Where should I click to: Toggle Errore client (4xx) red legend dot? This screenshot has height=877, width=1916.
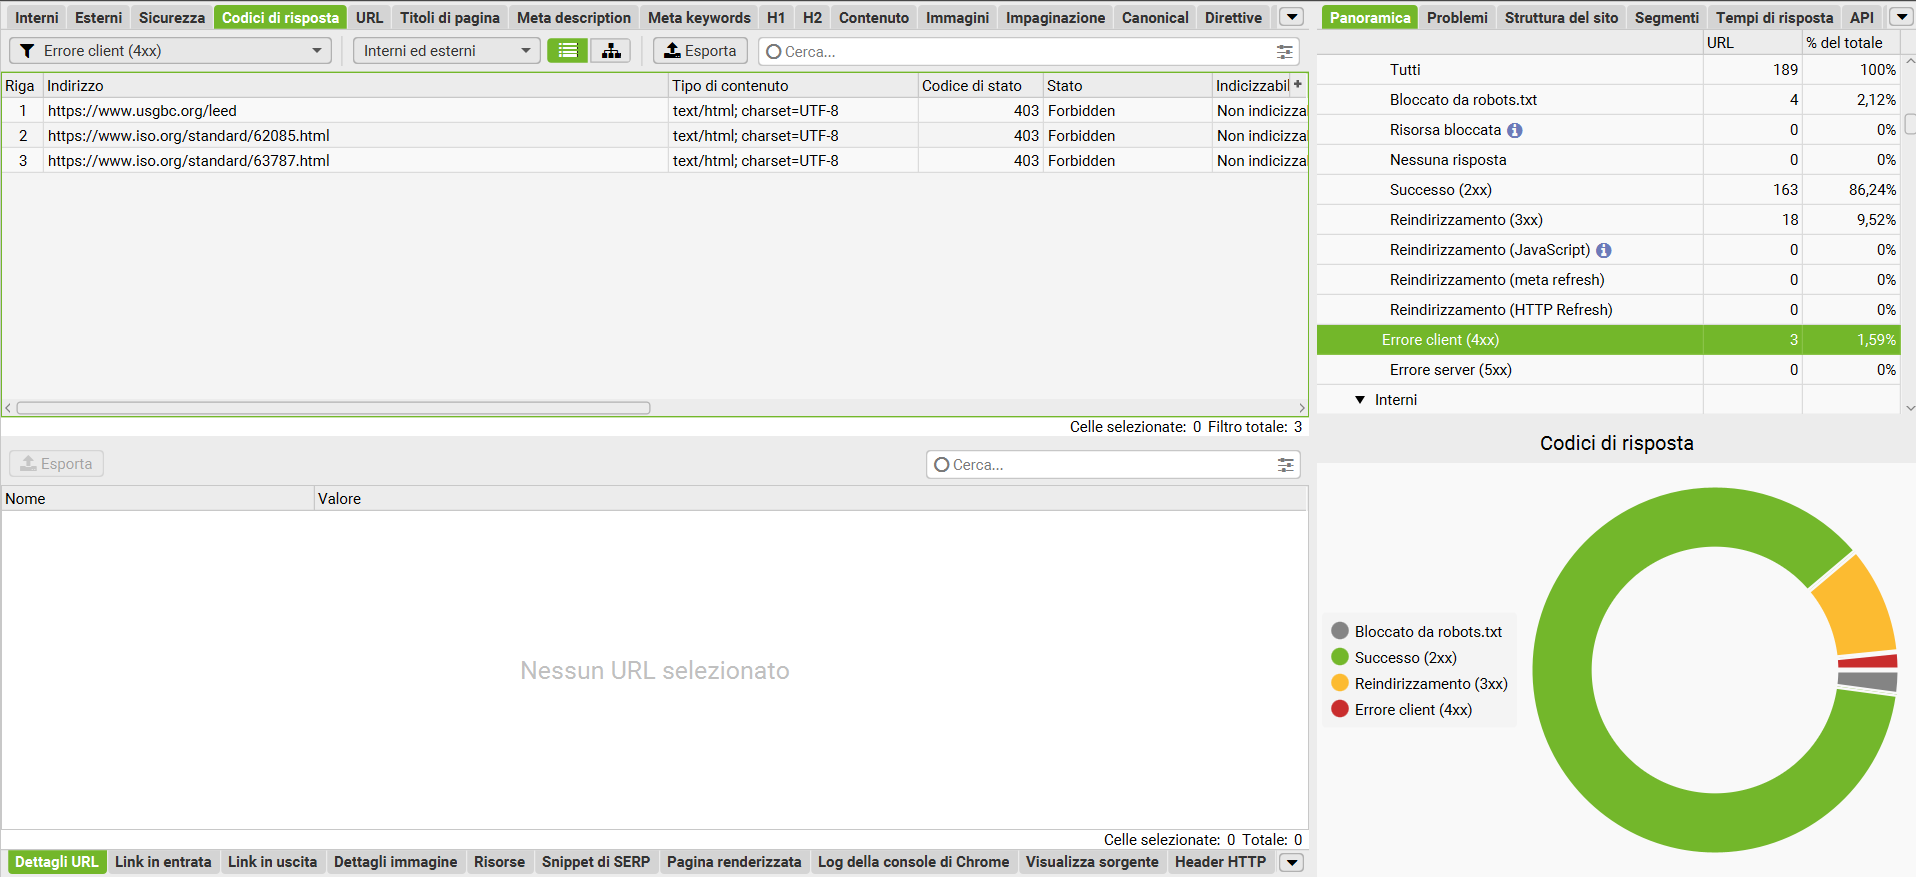1340,709
